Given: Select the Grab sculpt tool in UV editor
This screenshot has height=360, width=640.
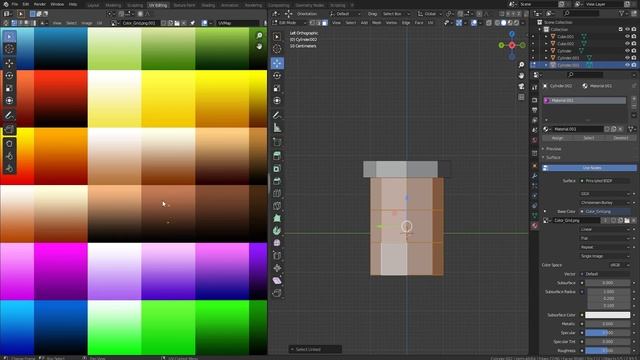Looking at the screenshot, I should (9, 144).
